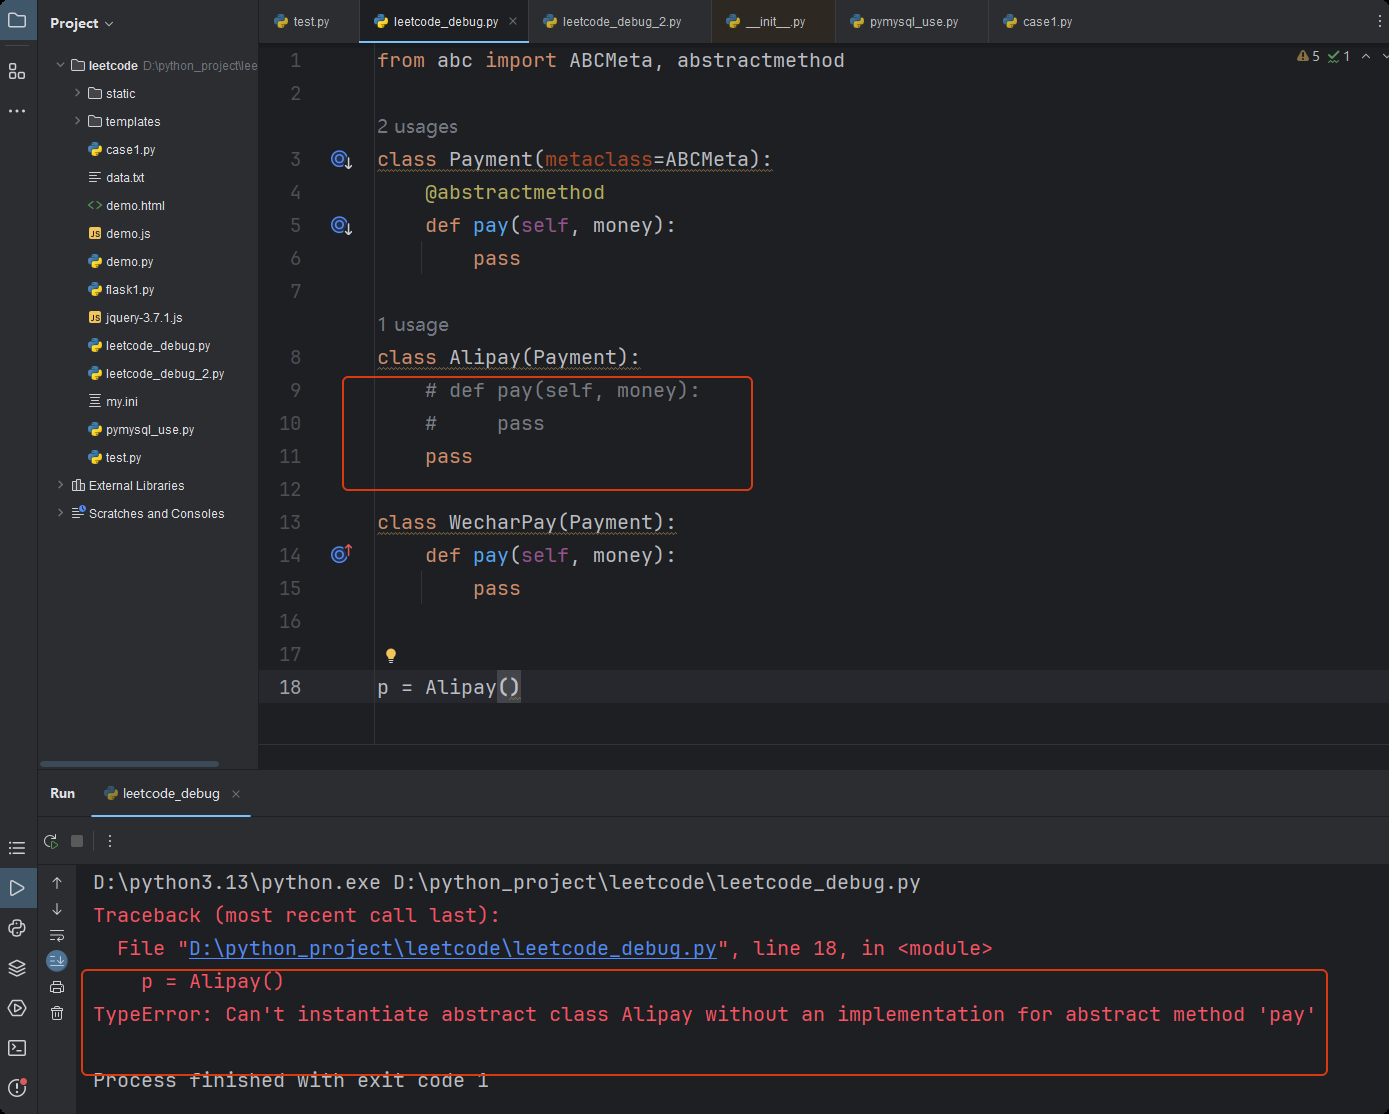
Task: Click the green check indicator showing 1
Action: [x=1338, y=56]
